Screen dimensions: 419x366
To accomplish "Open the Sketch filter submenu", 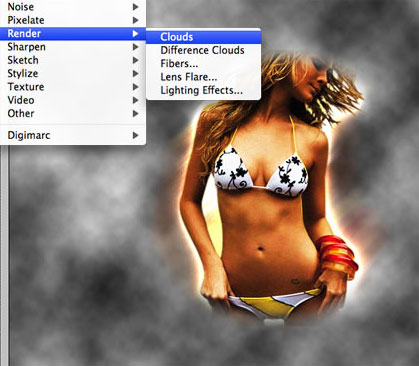I will pos(73,60).
